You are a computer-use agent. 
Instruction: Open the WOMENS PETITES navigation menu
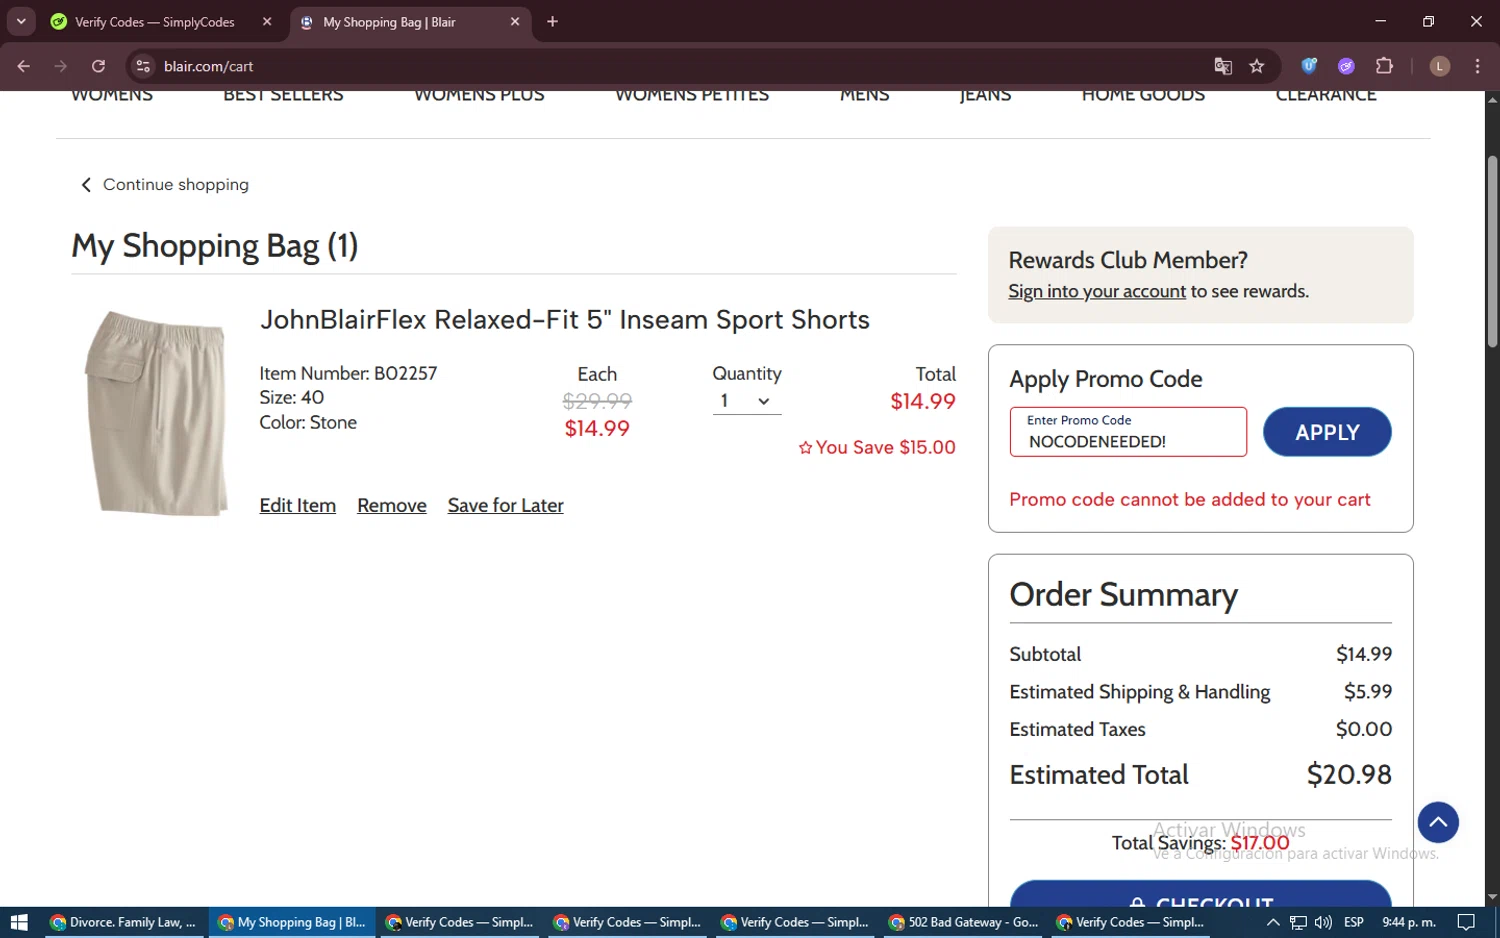(692, 96)
